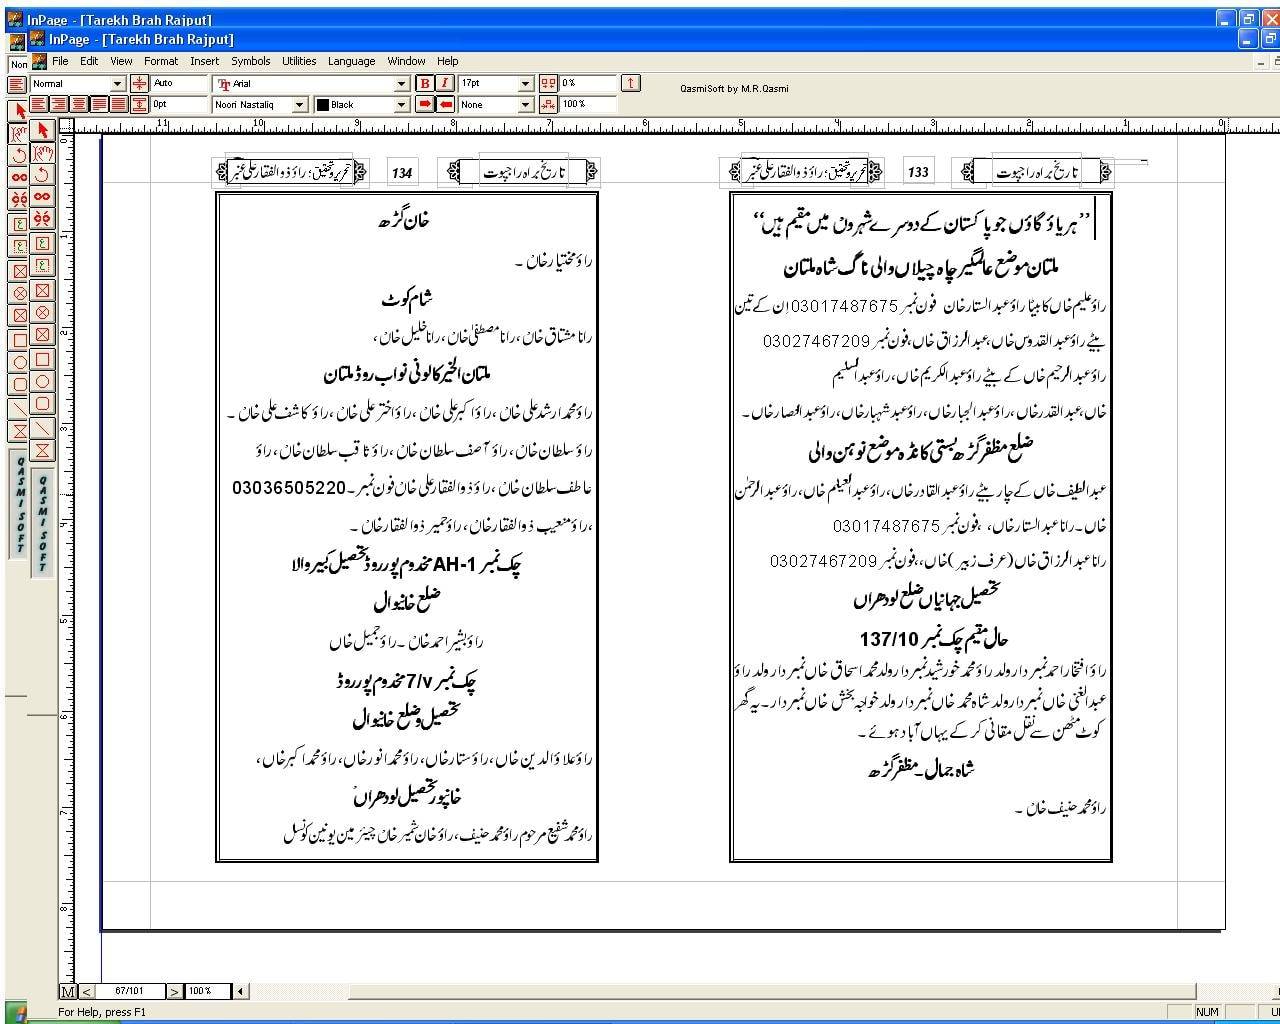Click the paragraph icon left of Normal style
The height and width of the screenshot is (1024, 1280).
coord(17,84)
